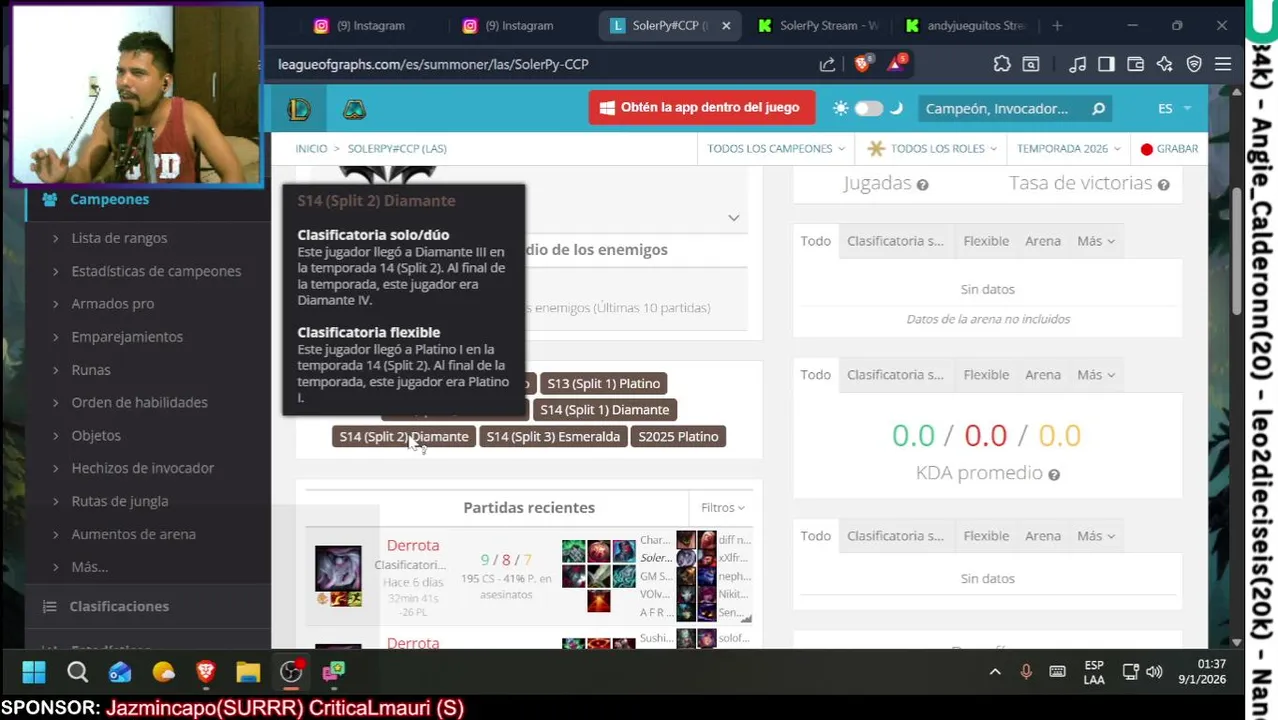Click the Obtén la app dentro del juego button
This screenshot has width=1278, height=720.
701,108
